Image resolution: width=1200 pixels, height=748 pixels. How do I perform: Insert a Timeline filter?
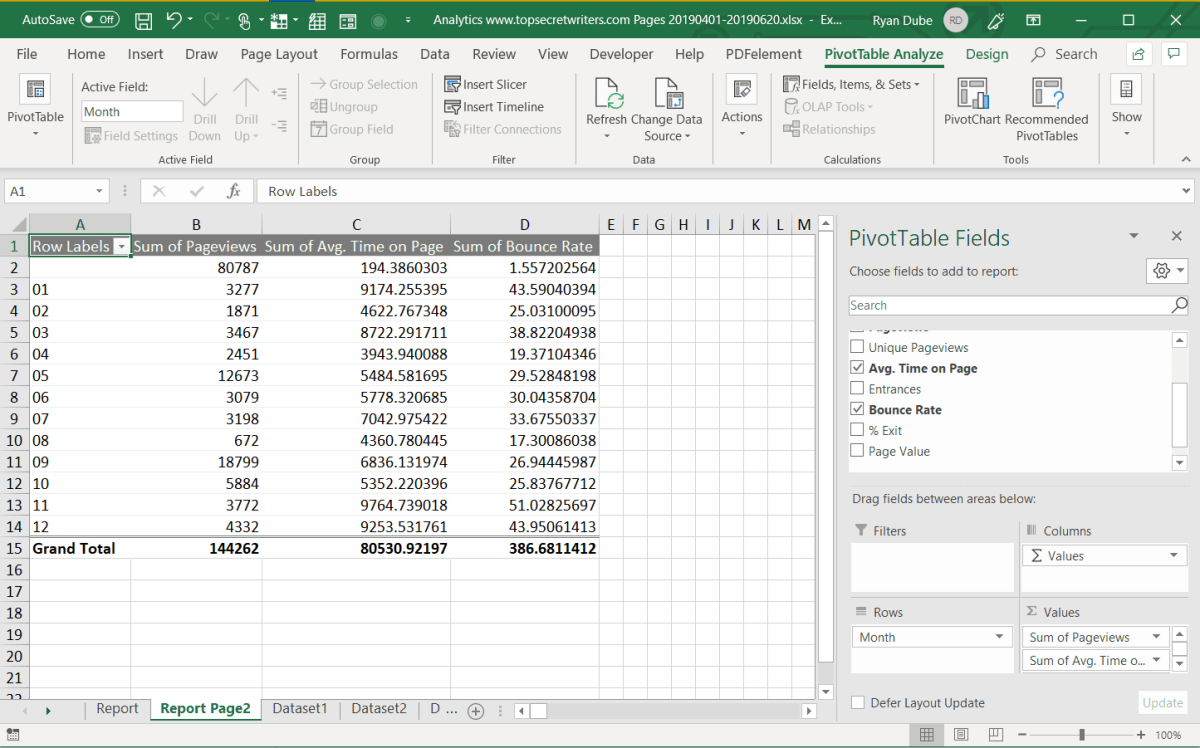(494, 107)
